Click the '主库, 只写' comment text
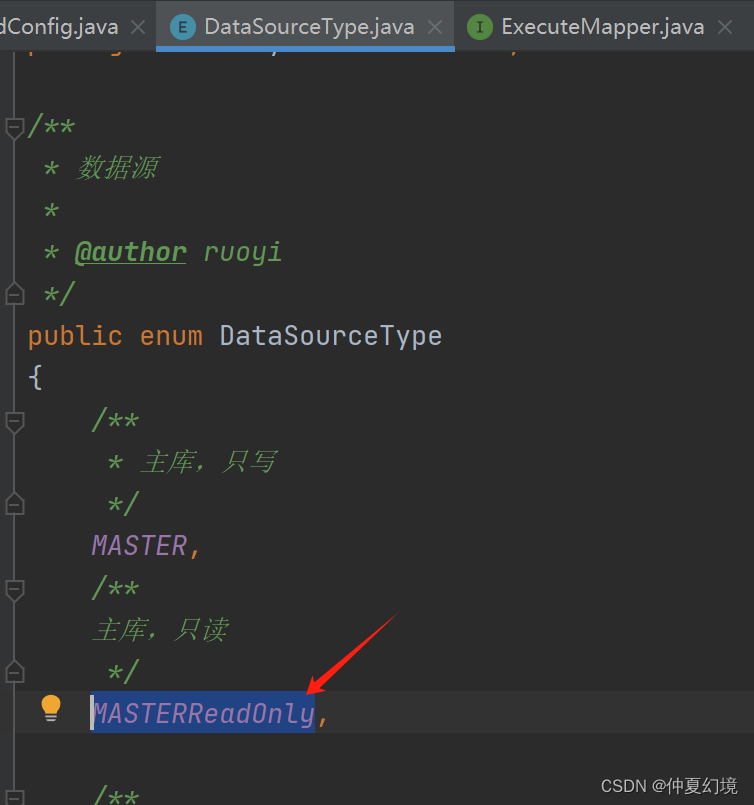The image size is (754, 805). pyautogui.click(x=208, y=462)
